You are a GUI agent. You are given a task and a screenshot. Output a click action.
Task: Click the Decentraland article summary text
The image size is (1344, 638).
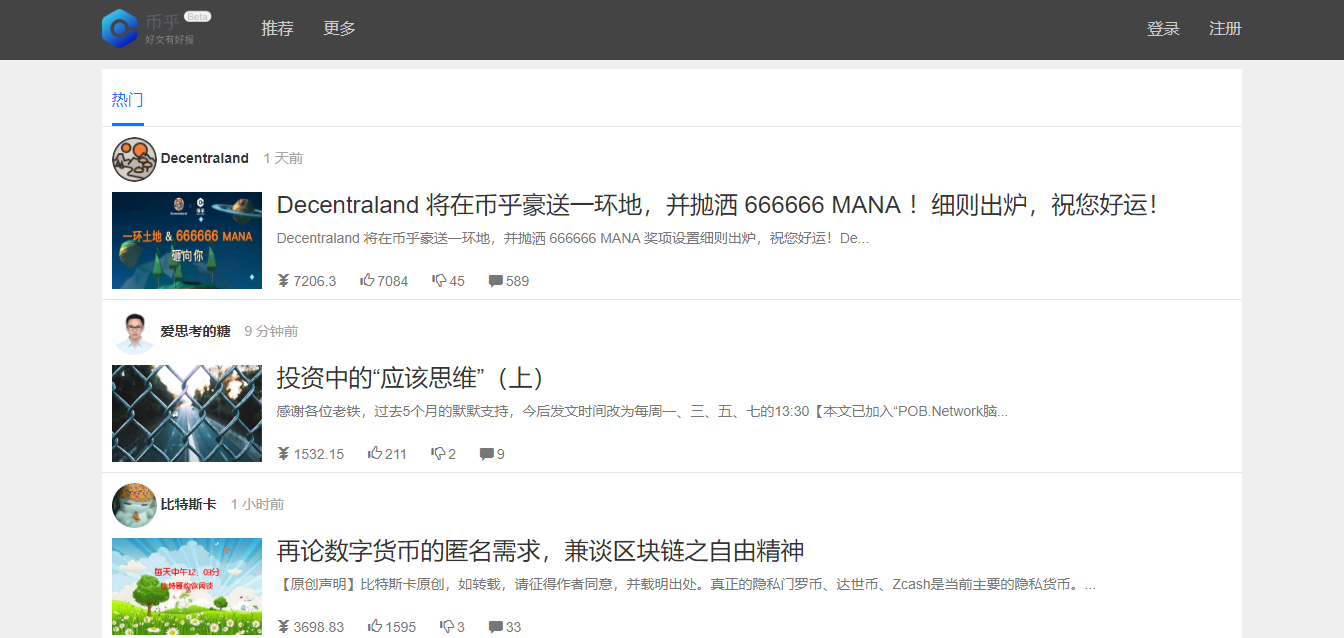coord(573,238)
